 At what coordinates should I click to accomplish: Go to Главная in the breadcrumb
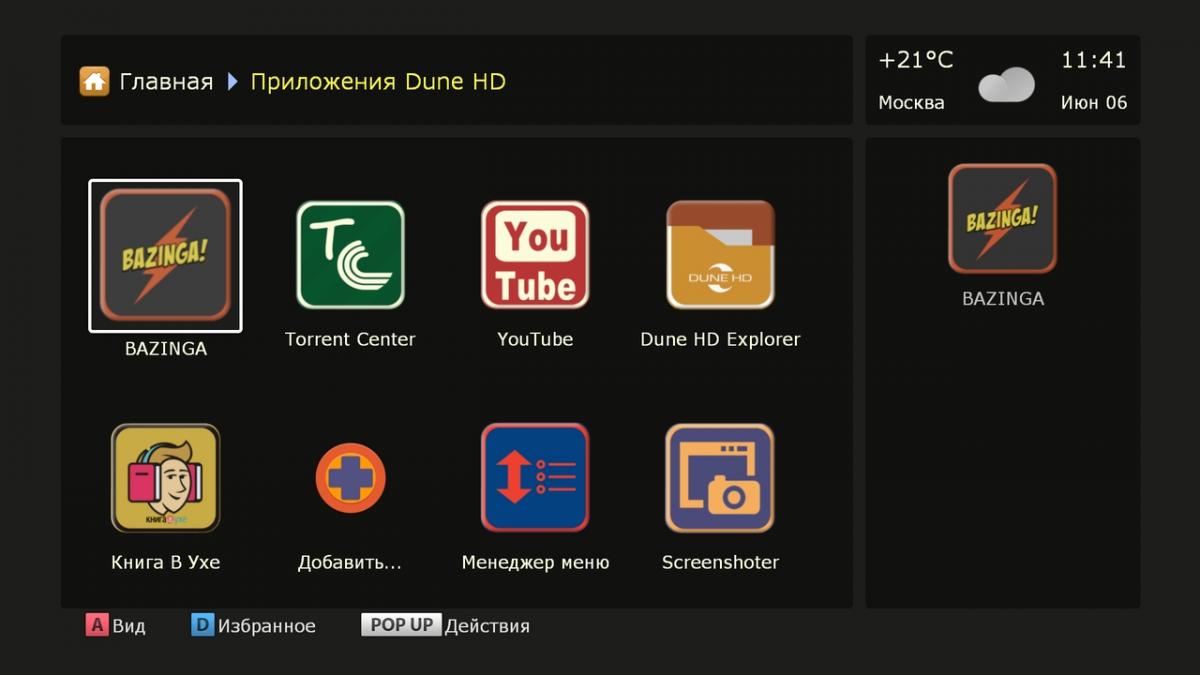[x=166, y=82]
